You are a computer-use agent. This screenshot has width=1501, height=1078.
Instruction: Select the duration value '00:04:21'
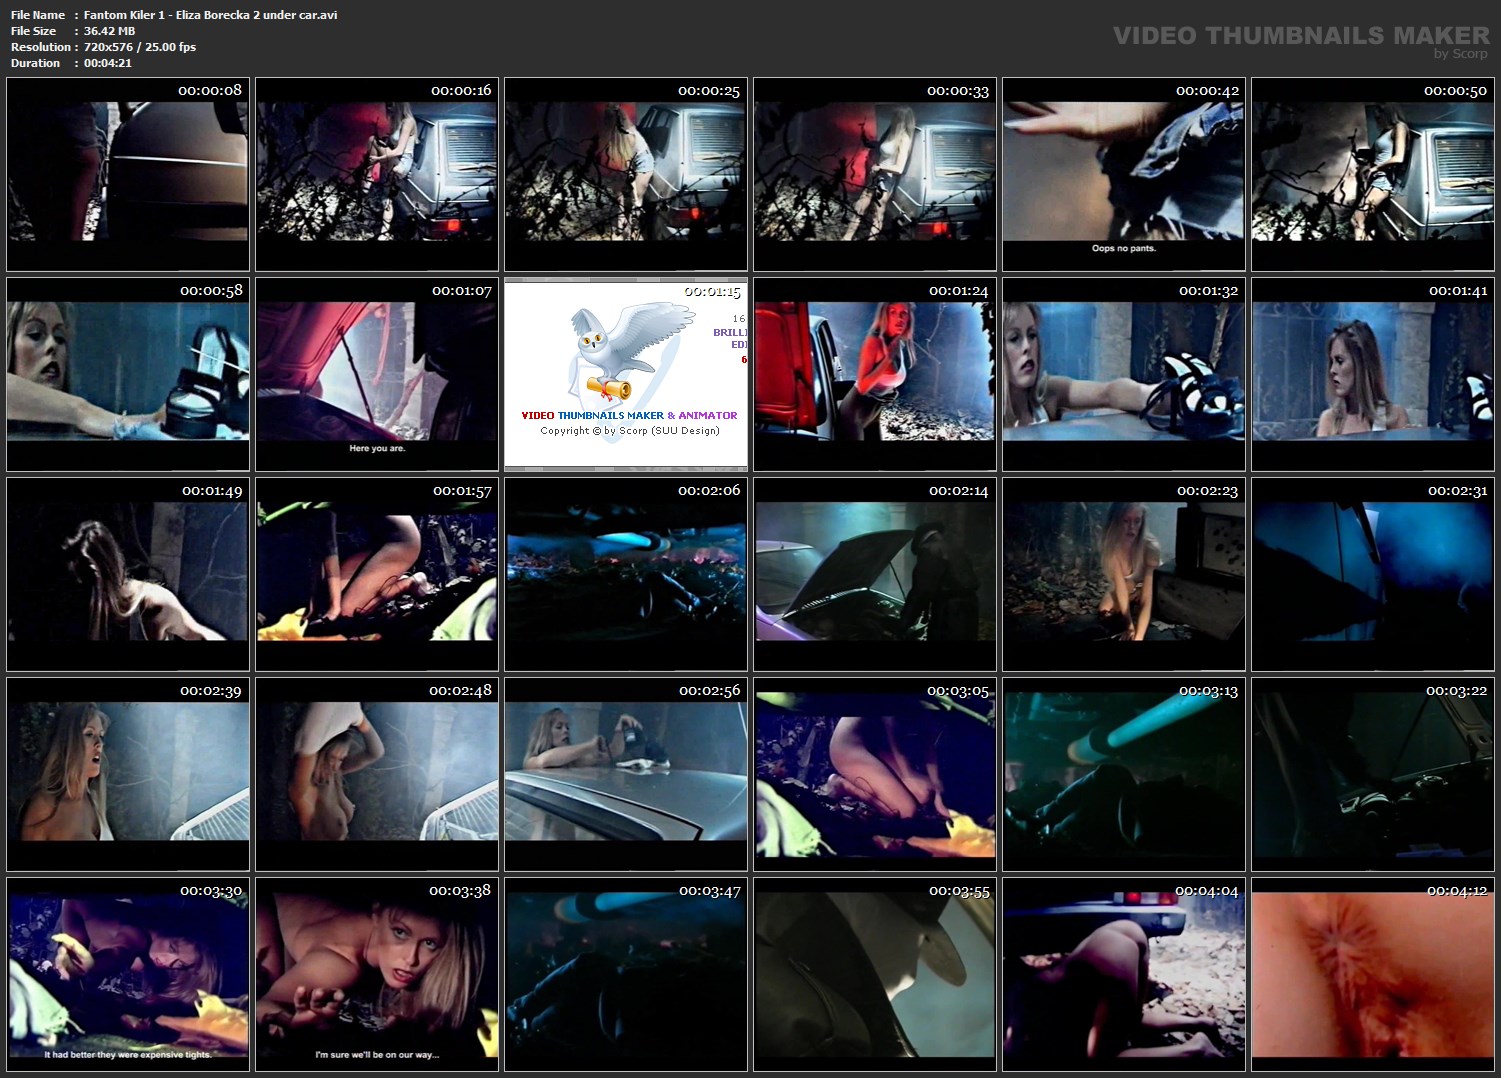tap(108, 63)
